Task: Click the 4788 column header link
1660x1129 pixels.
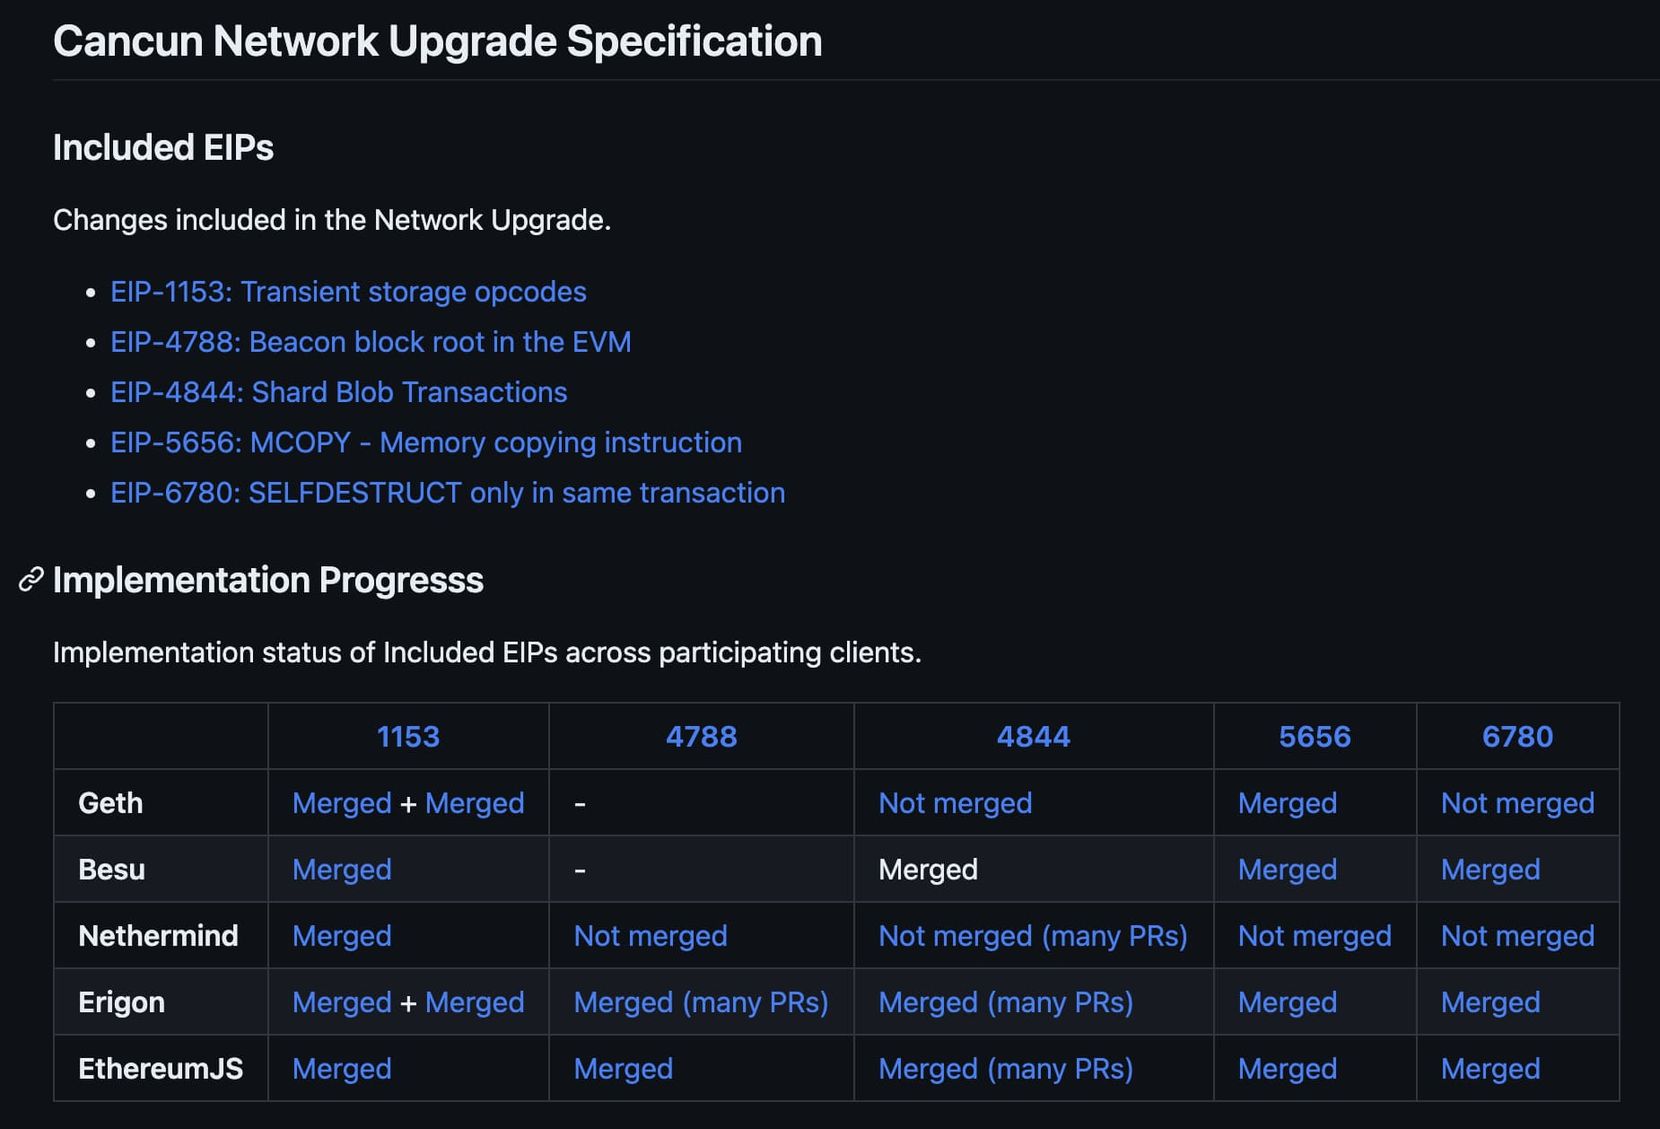Action: pos(701,737)
